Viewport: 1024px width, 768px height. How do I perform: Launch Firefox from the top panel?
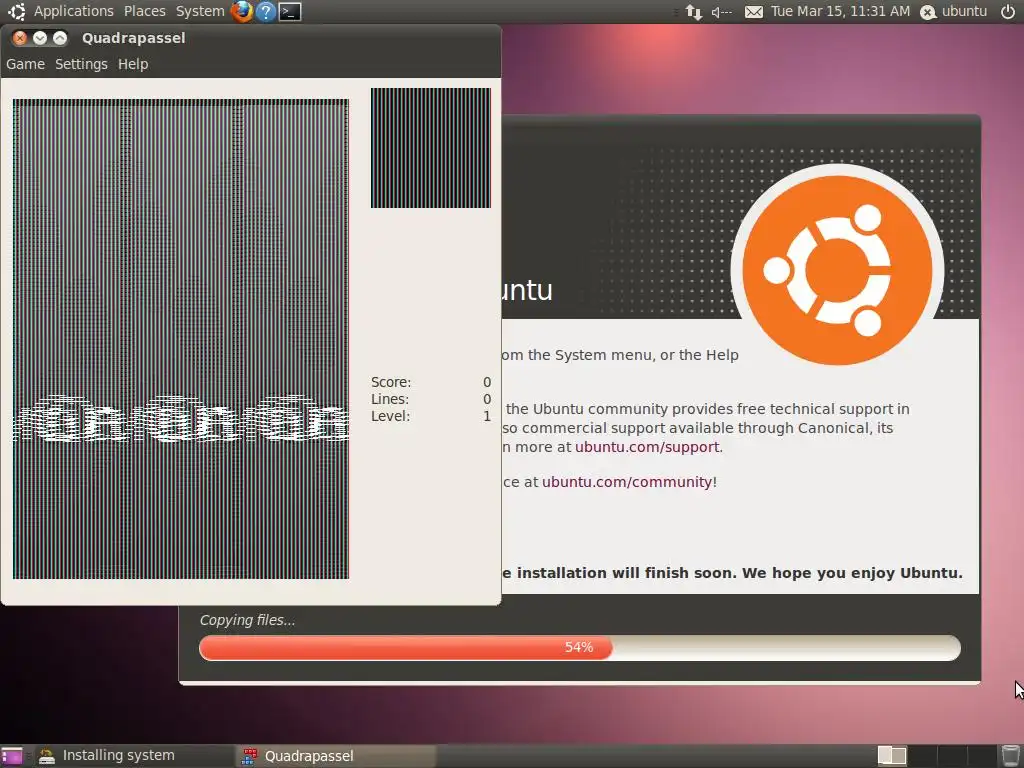click(242, 11)
